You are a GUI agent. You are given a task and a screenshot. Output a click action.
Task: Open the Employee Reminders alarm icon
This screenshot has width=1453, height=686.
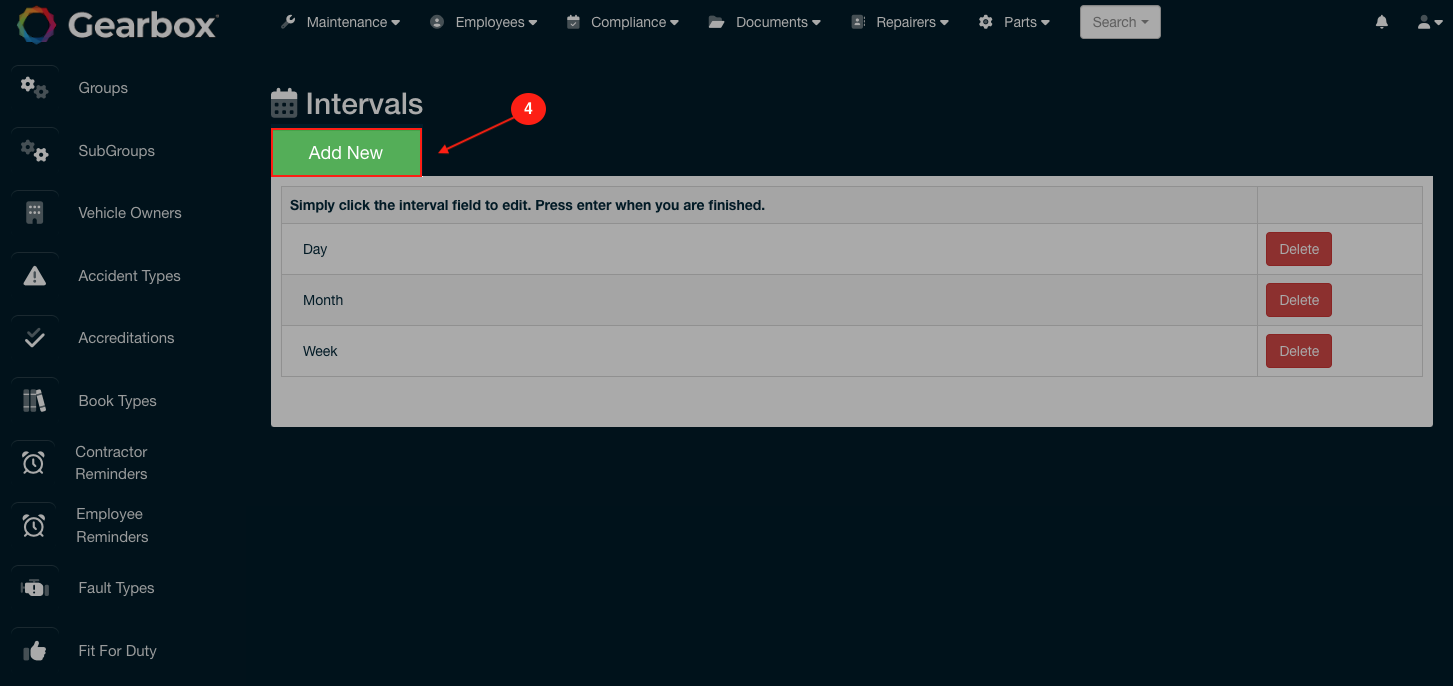click(34, 524)
